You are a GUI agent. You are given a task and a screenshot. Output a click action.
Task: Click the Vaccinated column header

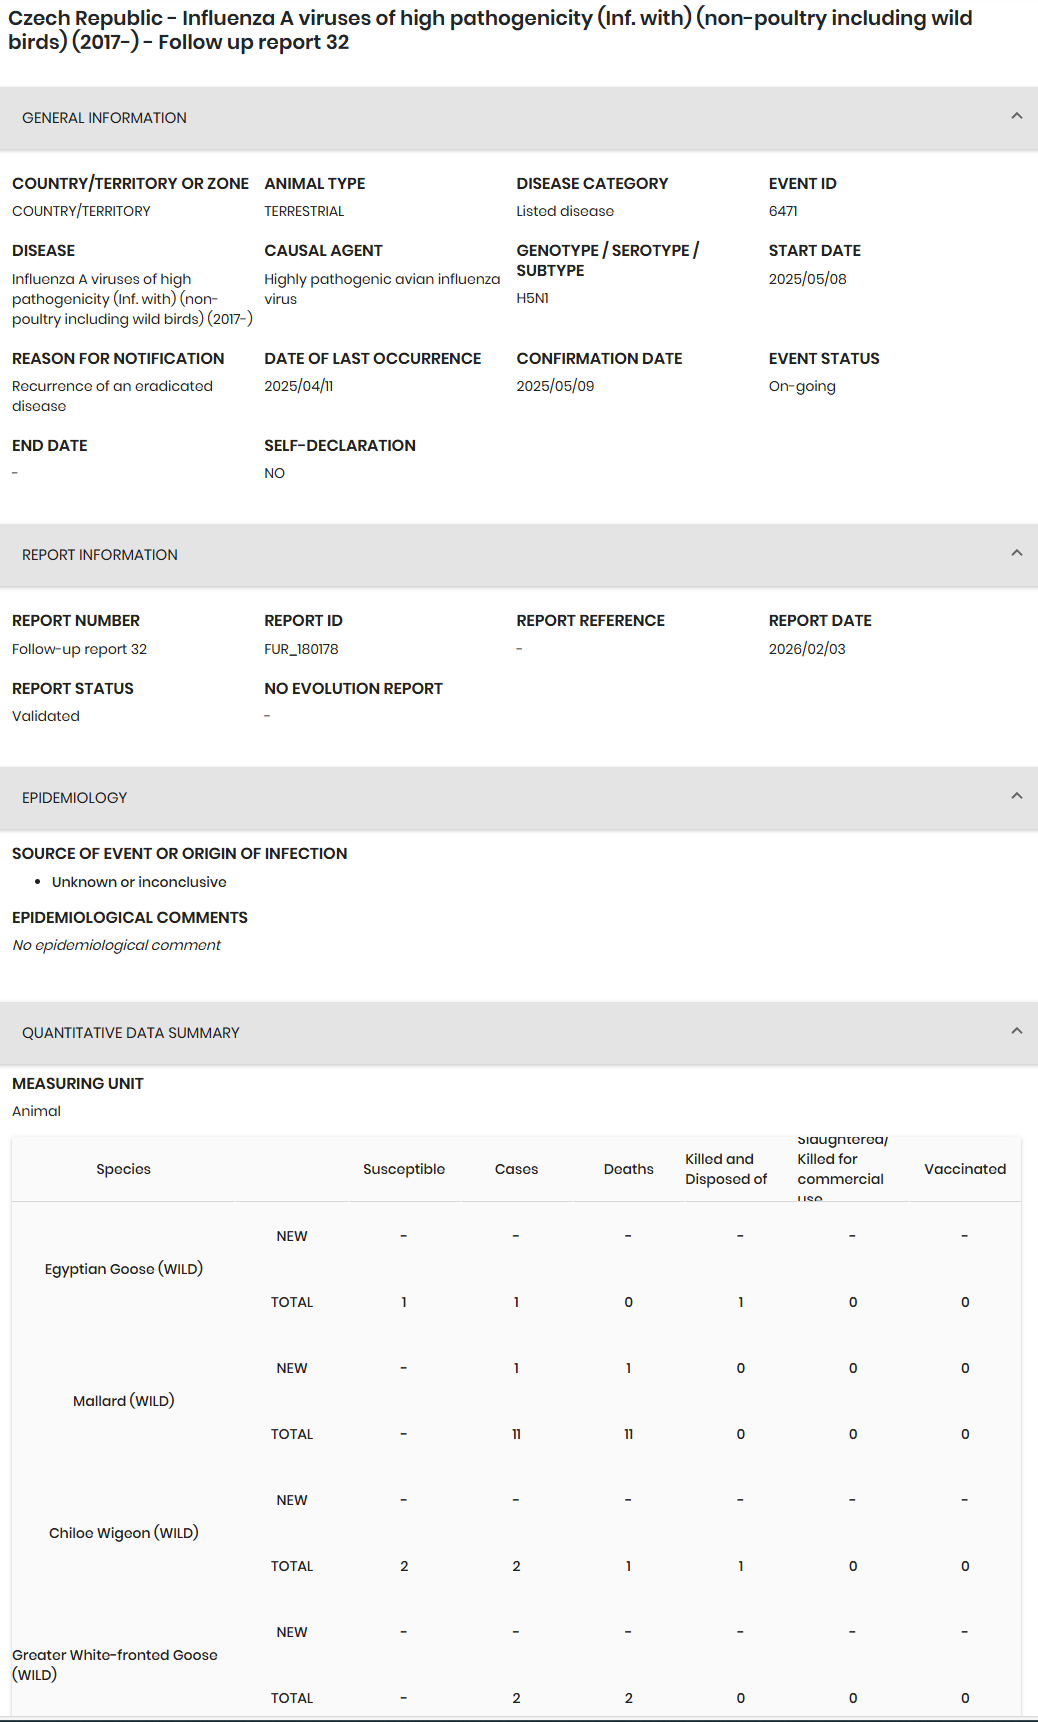964,1169
